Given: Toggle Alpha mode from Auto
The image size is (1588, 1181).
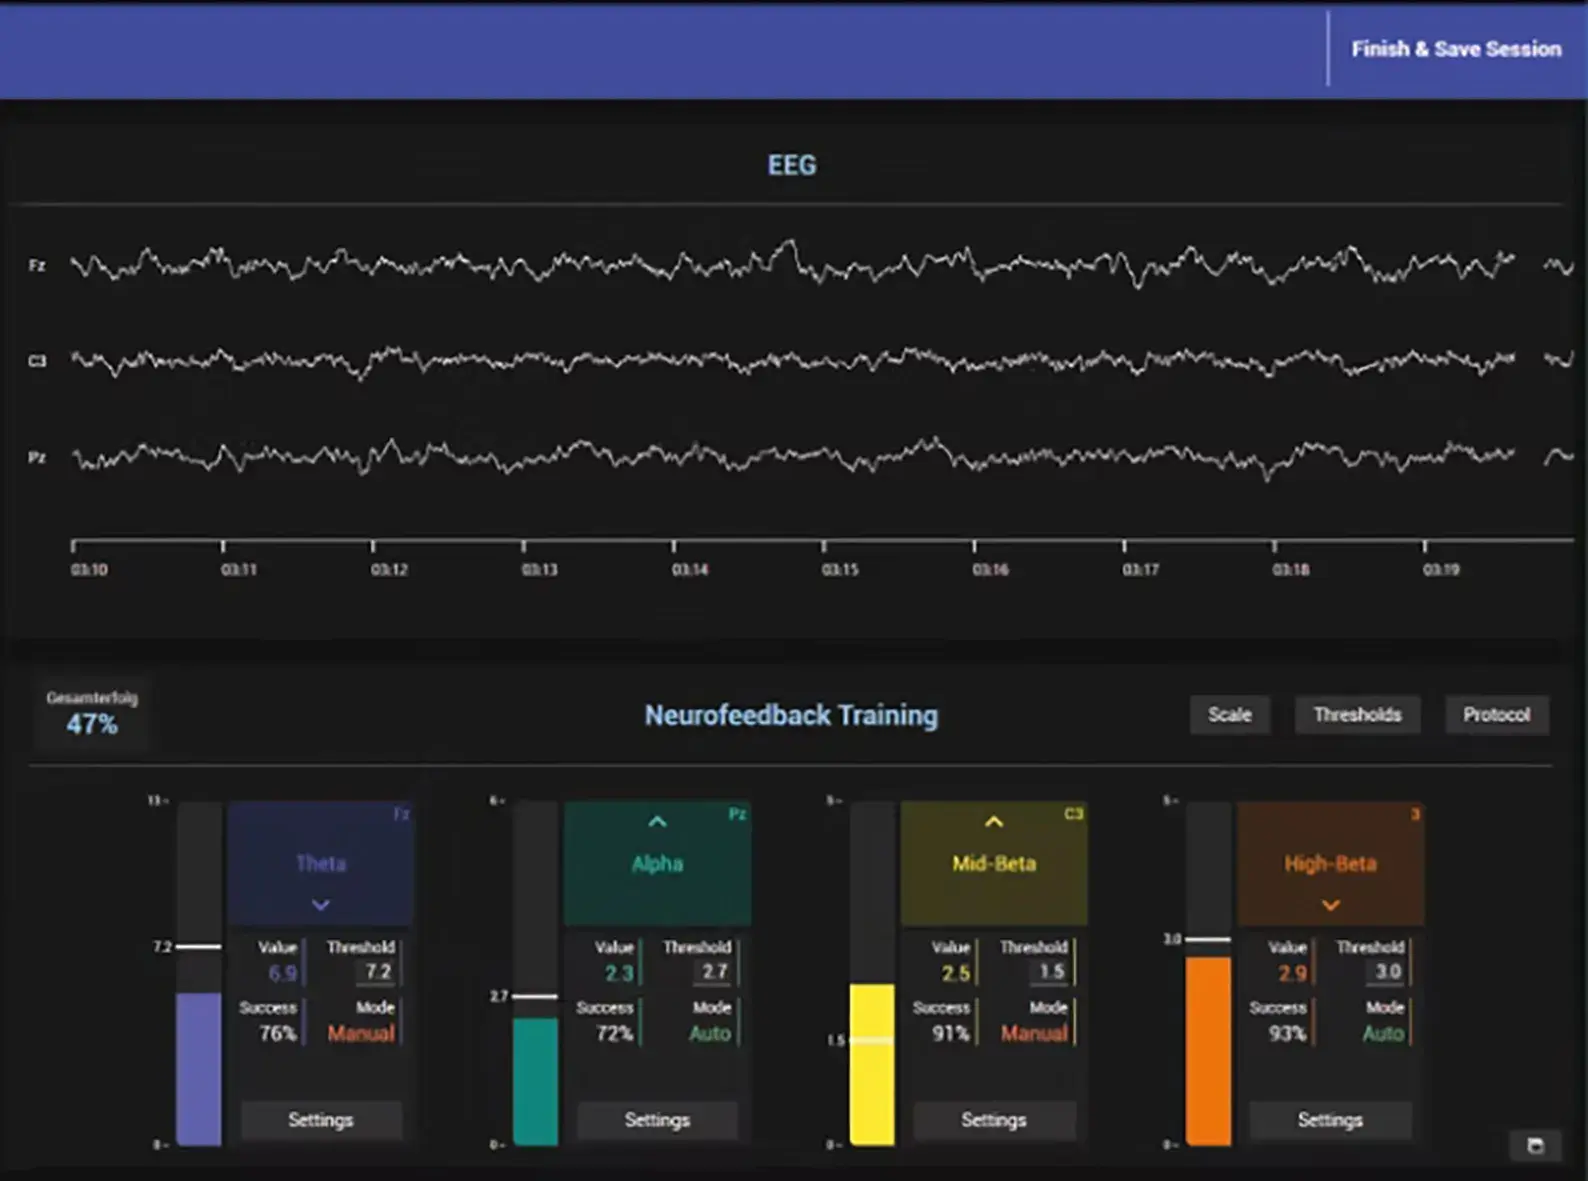Looking at the screenshot, I should 710,1034.
